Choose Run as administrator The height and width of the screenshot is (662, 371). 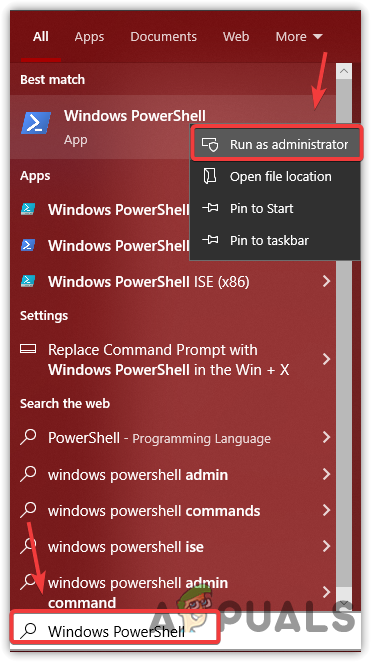tap(276, 144)
